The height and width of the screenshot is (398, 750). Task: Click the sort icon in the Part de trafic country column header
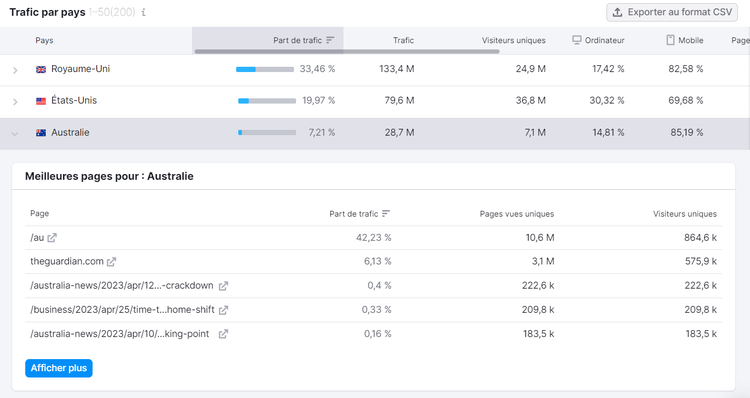coord(330,40)
